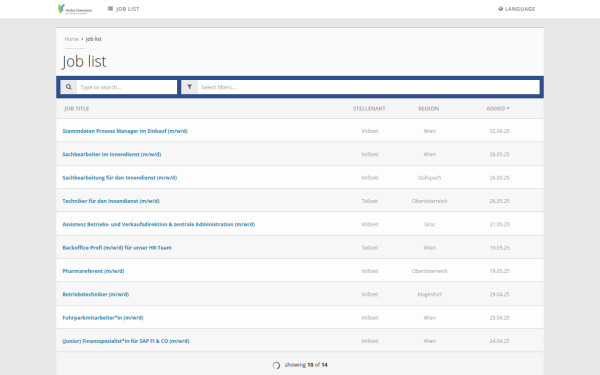Sort by Job Title column
The image size is (600, 375).
click(77, 109)
